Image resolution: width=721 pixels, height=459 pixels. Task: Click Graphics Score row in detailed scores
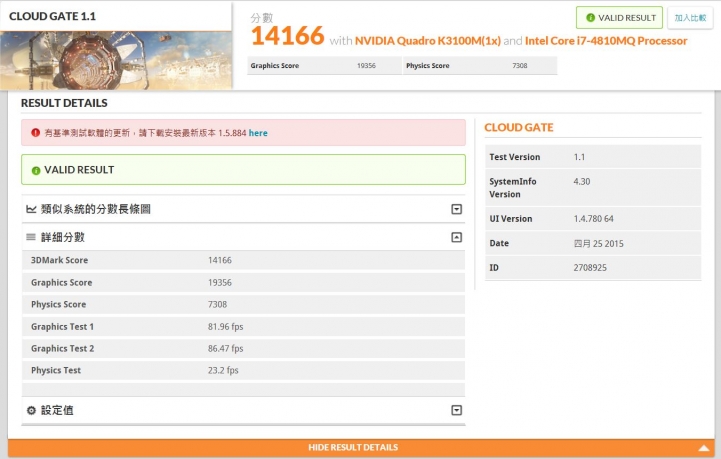pyautogui.click(x=243, y=282)
